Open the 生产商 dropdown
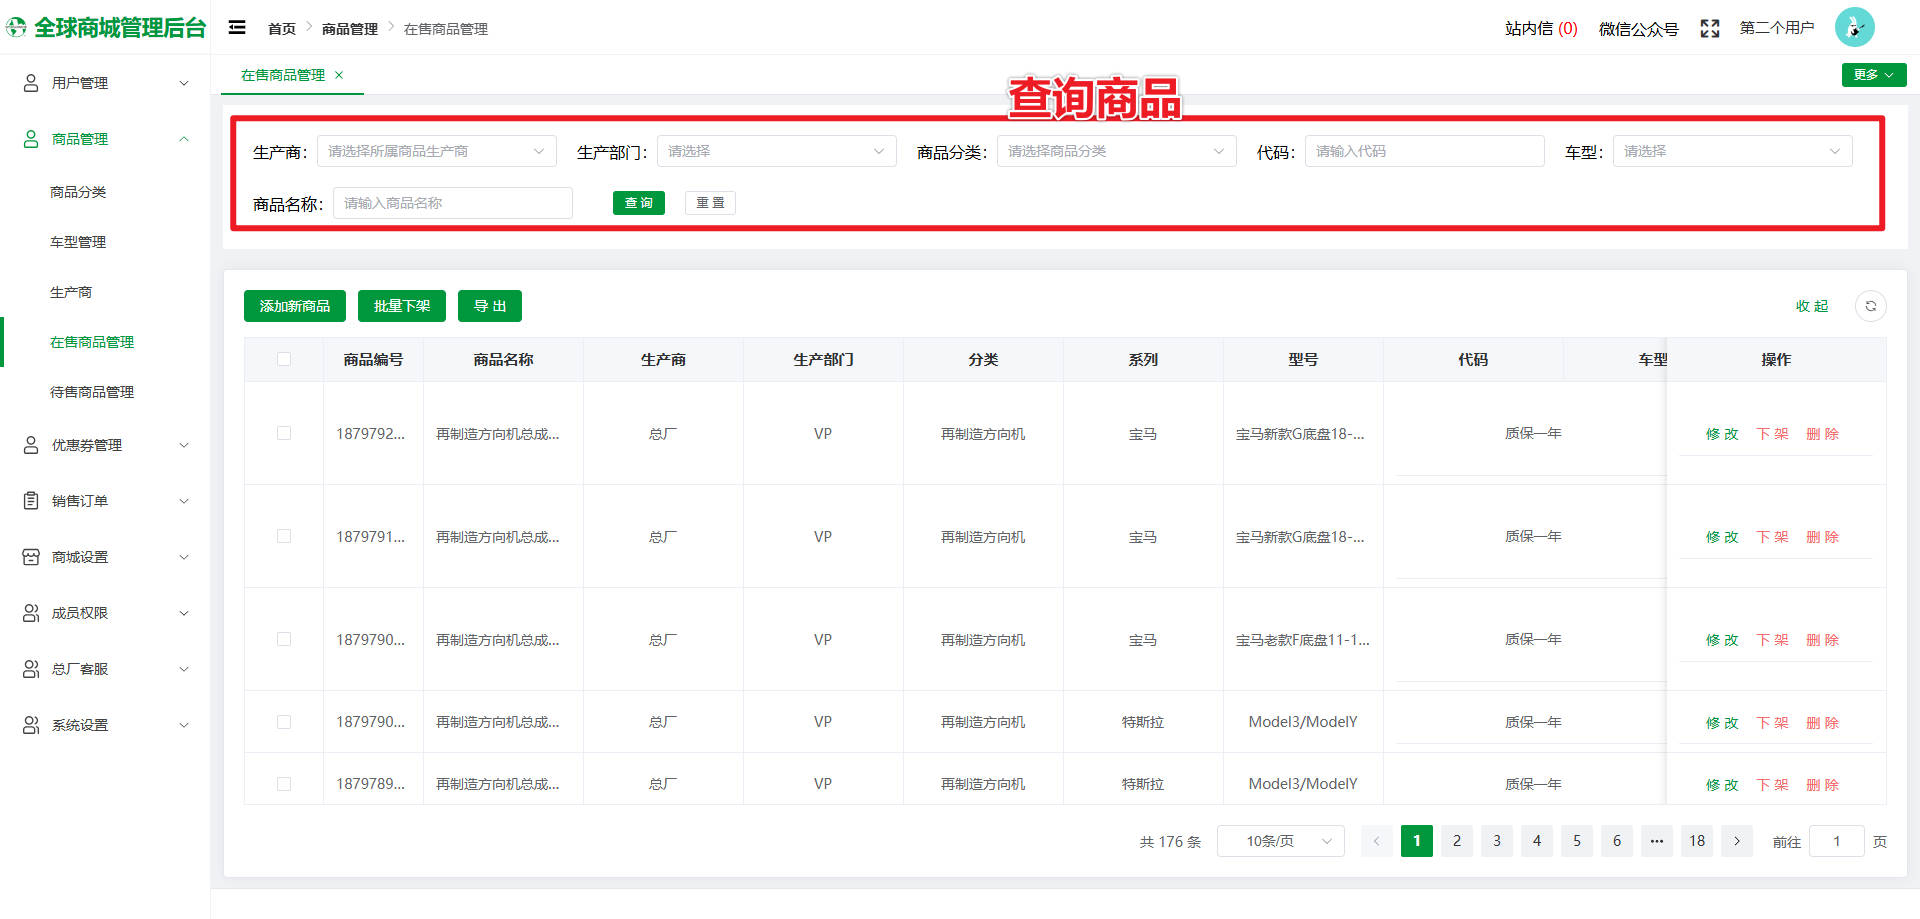The image size is (1920, 919). [436, 150]
